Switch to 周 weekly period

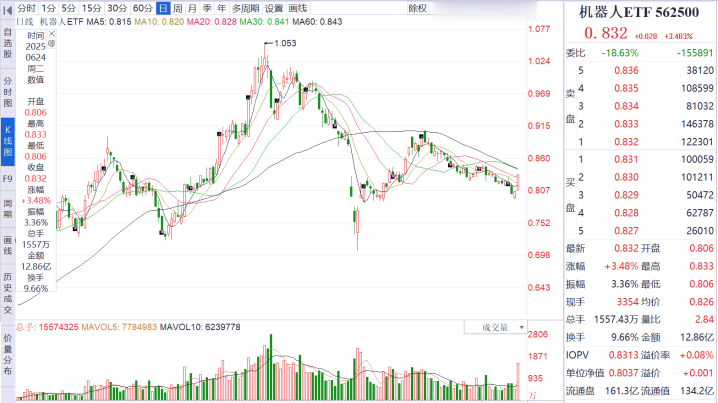[x=178, y=8]
